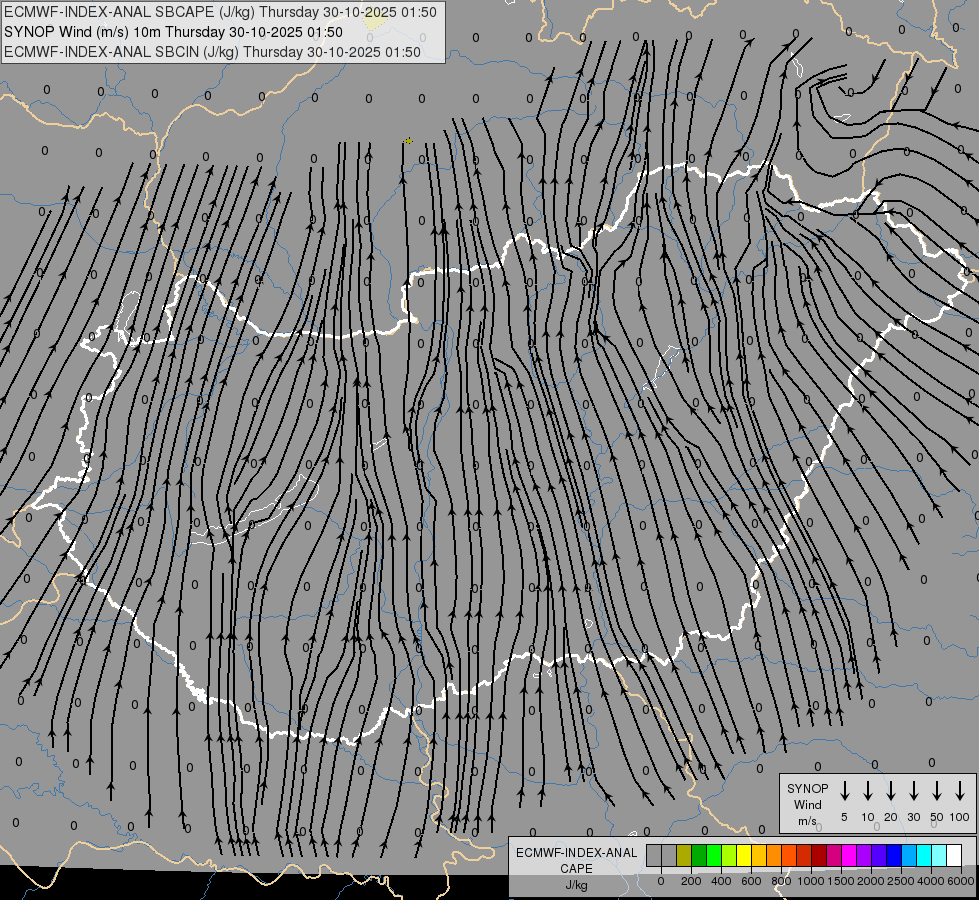Click the 200 value under CAPE scale
The height and width of the screenshot is (900, 979).
[x=691, y=881]
